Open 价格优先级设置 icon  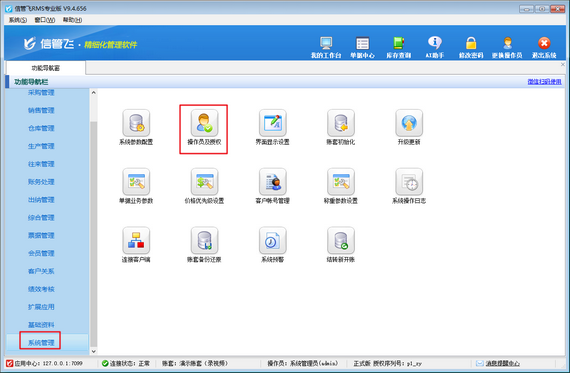point(204,182)
